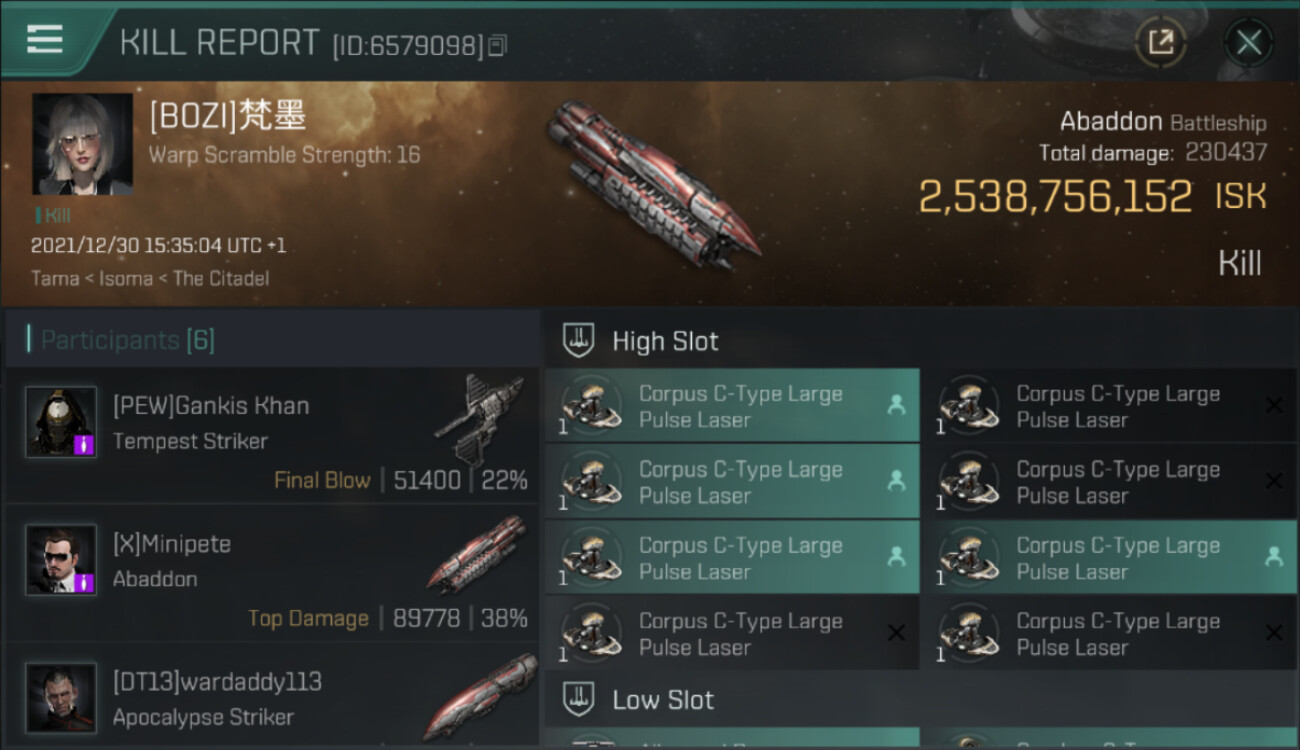Select first left-column Corpus C-Type Pulse Laser

coord(731,406)
